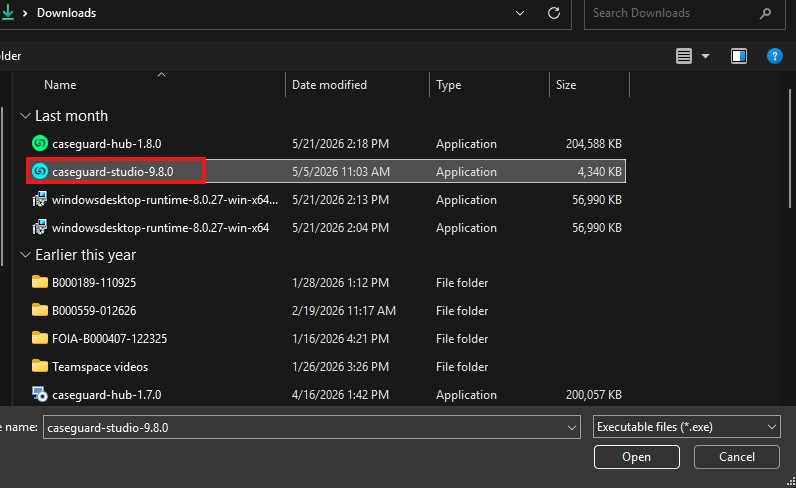Click the 5/5/2026 11:03 AM date cell
Viewport: 796px width, 488px height.
pos(341,172)
